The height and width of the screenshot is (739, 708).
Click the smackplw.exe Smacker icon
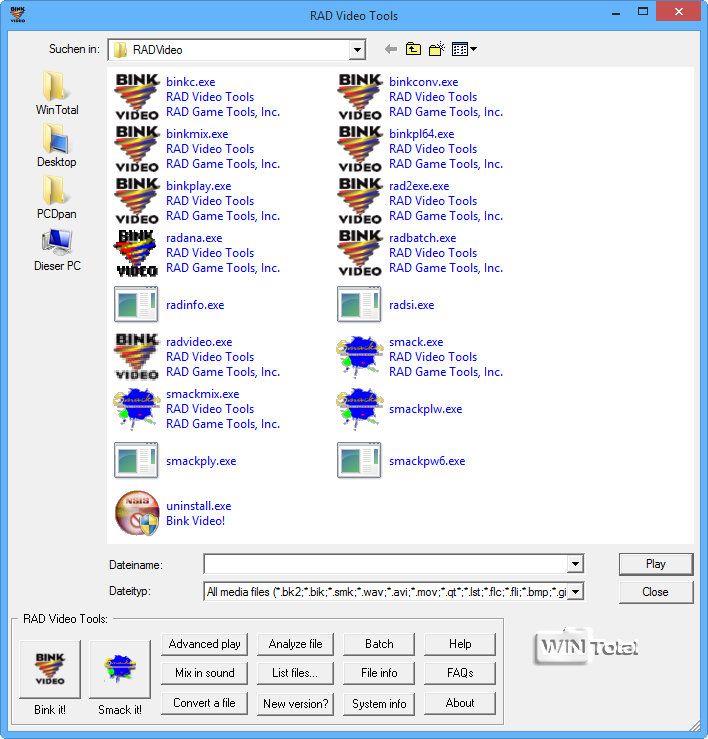pos(359,409)
